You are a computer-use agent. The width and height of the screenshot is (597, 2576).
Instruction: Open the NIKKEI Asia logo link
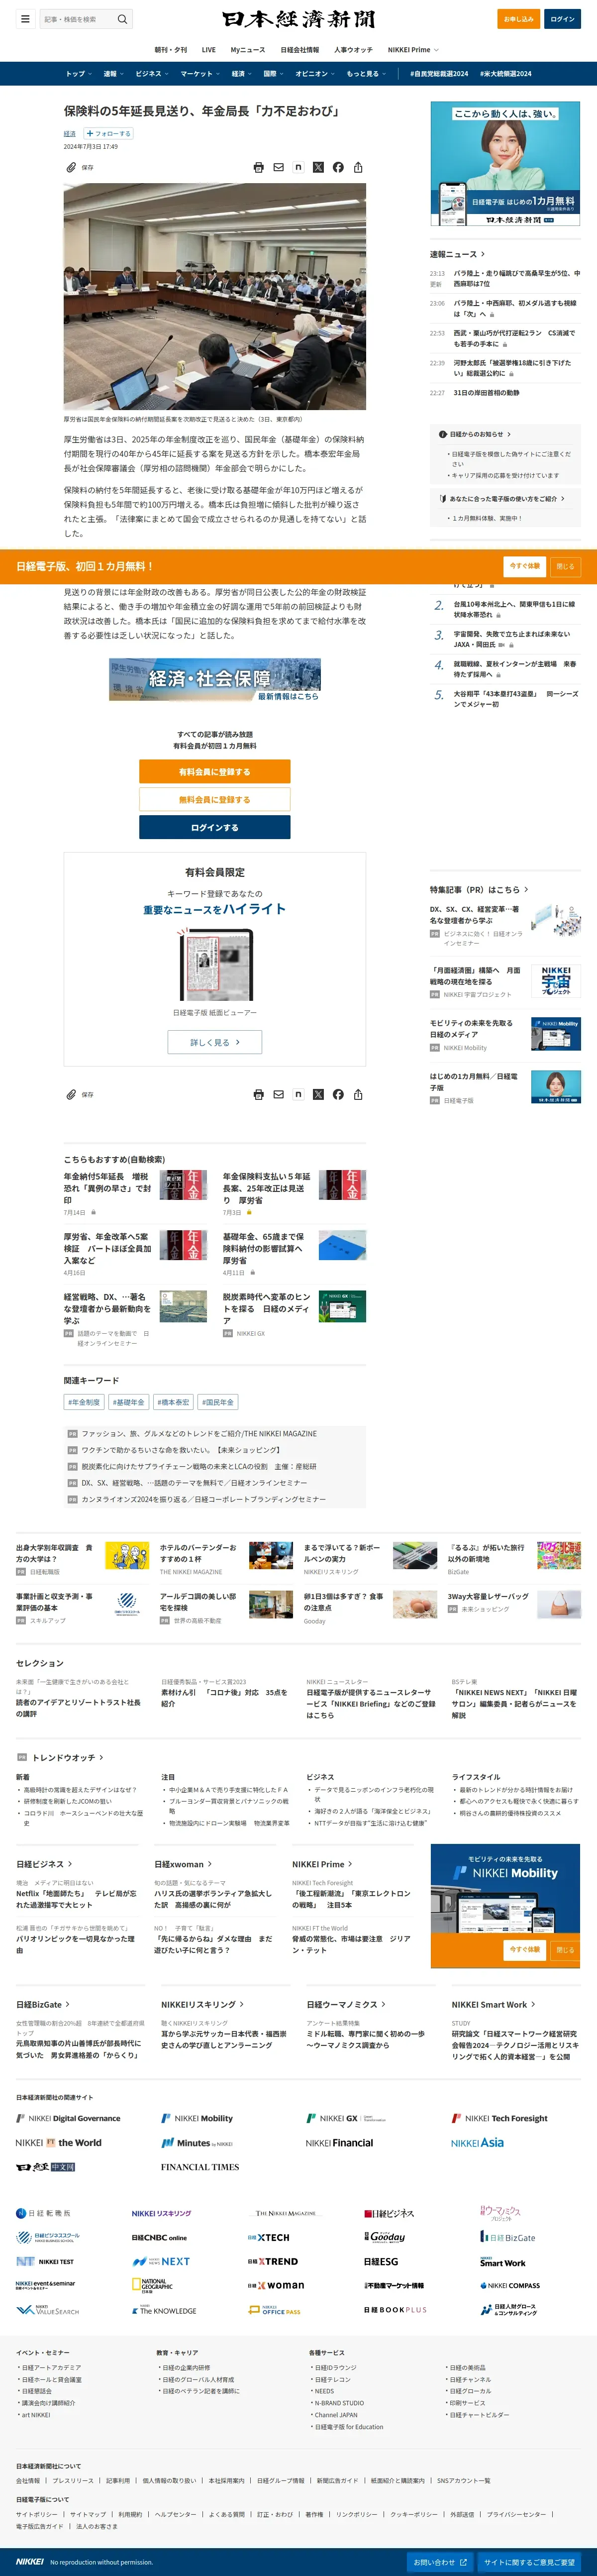click(x=477, y=2143)
